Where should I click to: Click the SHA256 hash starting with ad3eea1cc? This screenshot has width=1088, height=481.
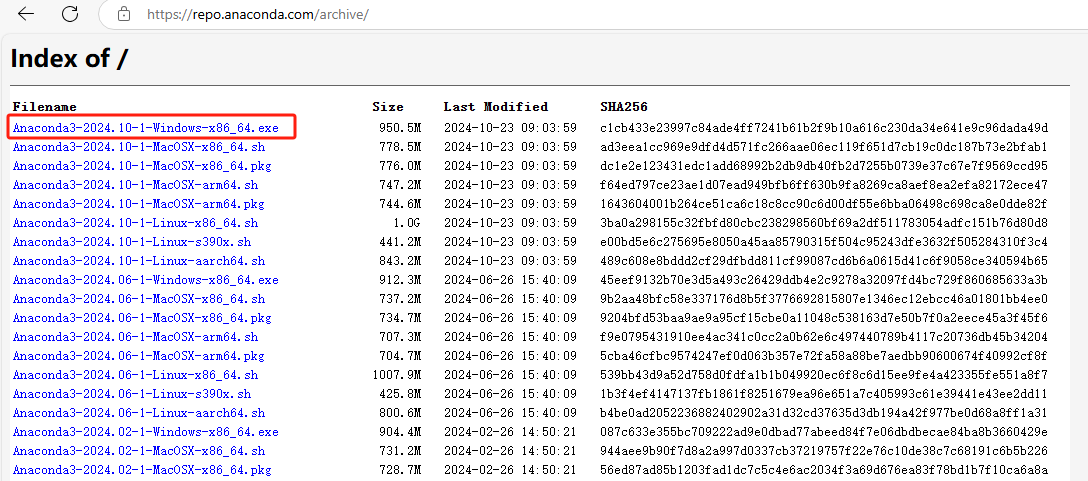pos(824,147)
